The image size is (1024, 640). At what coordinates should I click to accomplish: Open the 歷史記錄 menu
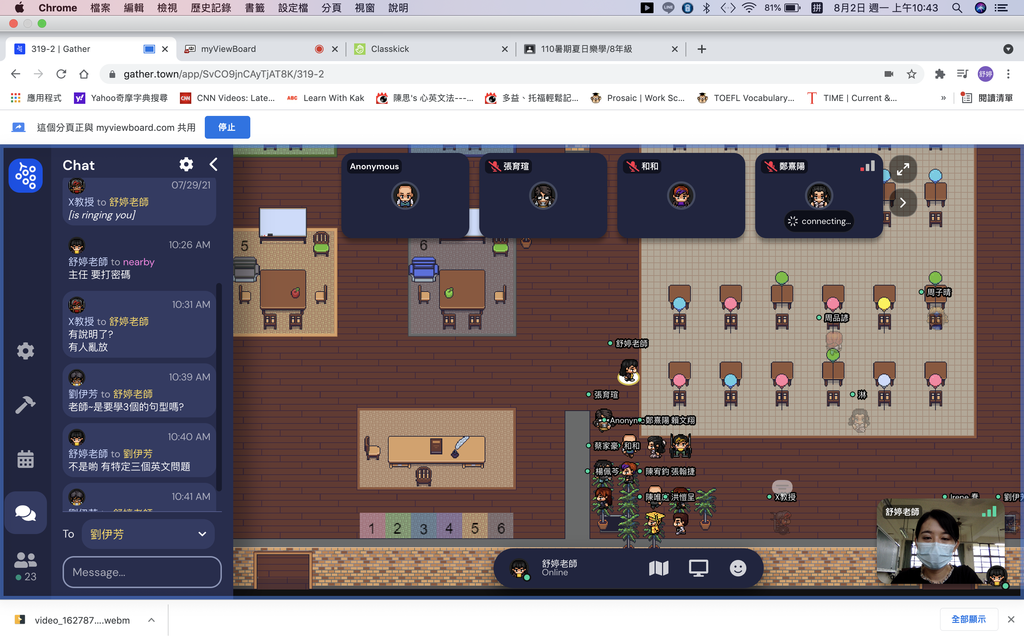[211, 8]
